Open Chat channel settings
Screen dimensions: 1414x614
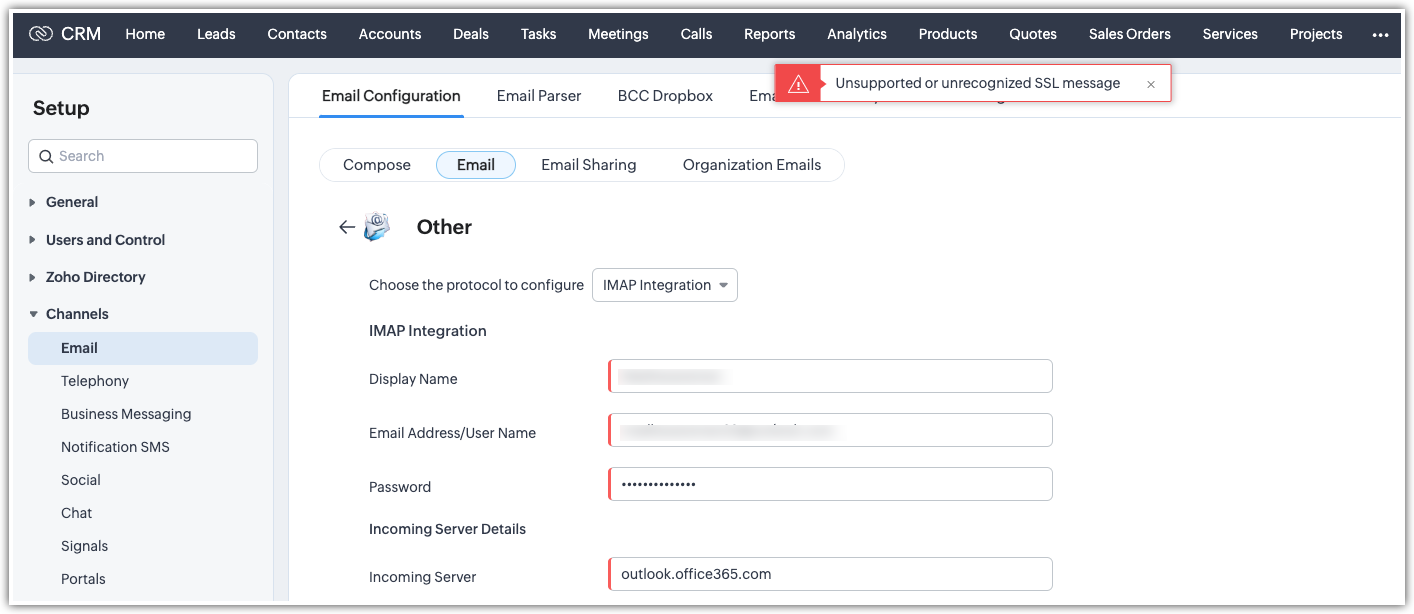76,513
